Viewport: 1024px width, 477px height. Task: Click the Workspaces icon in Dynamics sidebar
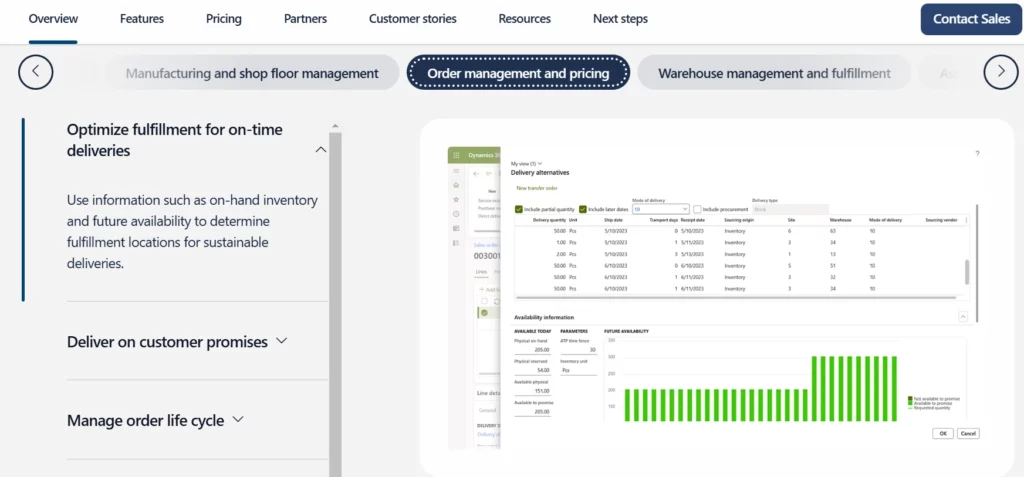point(456,228)
